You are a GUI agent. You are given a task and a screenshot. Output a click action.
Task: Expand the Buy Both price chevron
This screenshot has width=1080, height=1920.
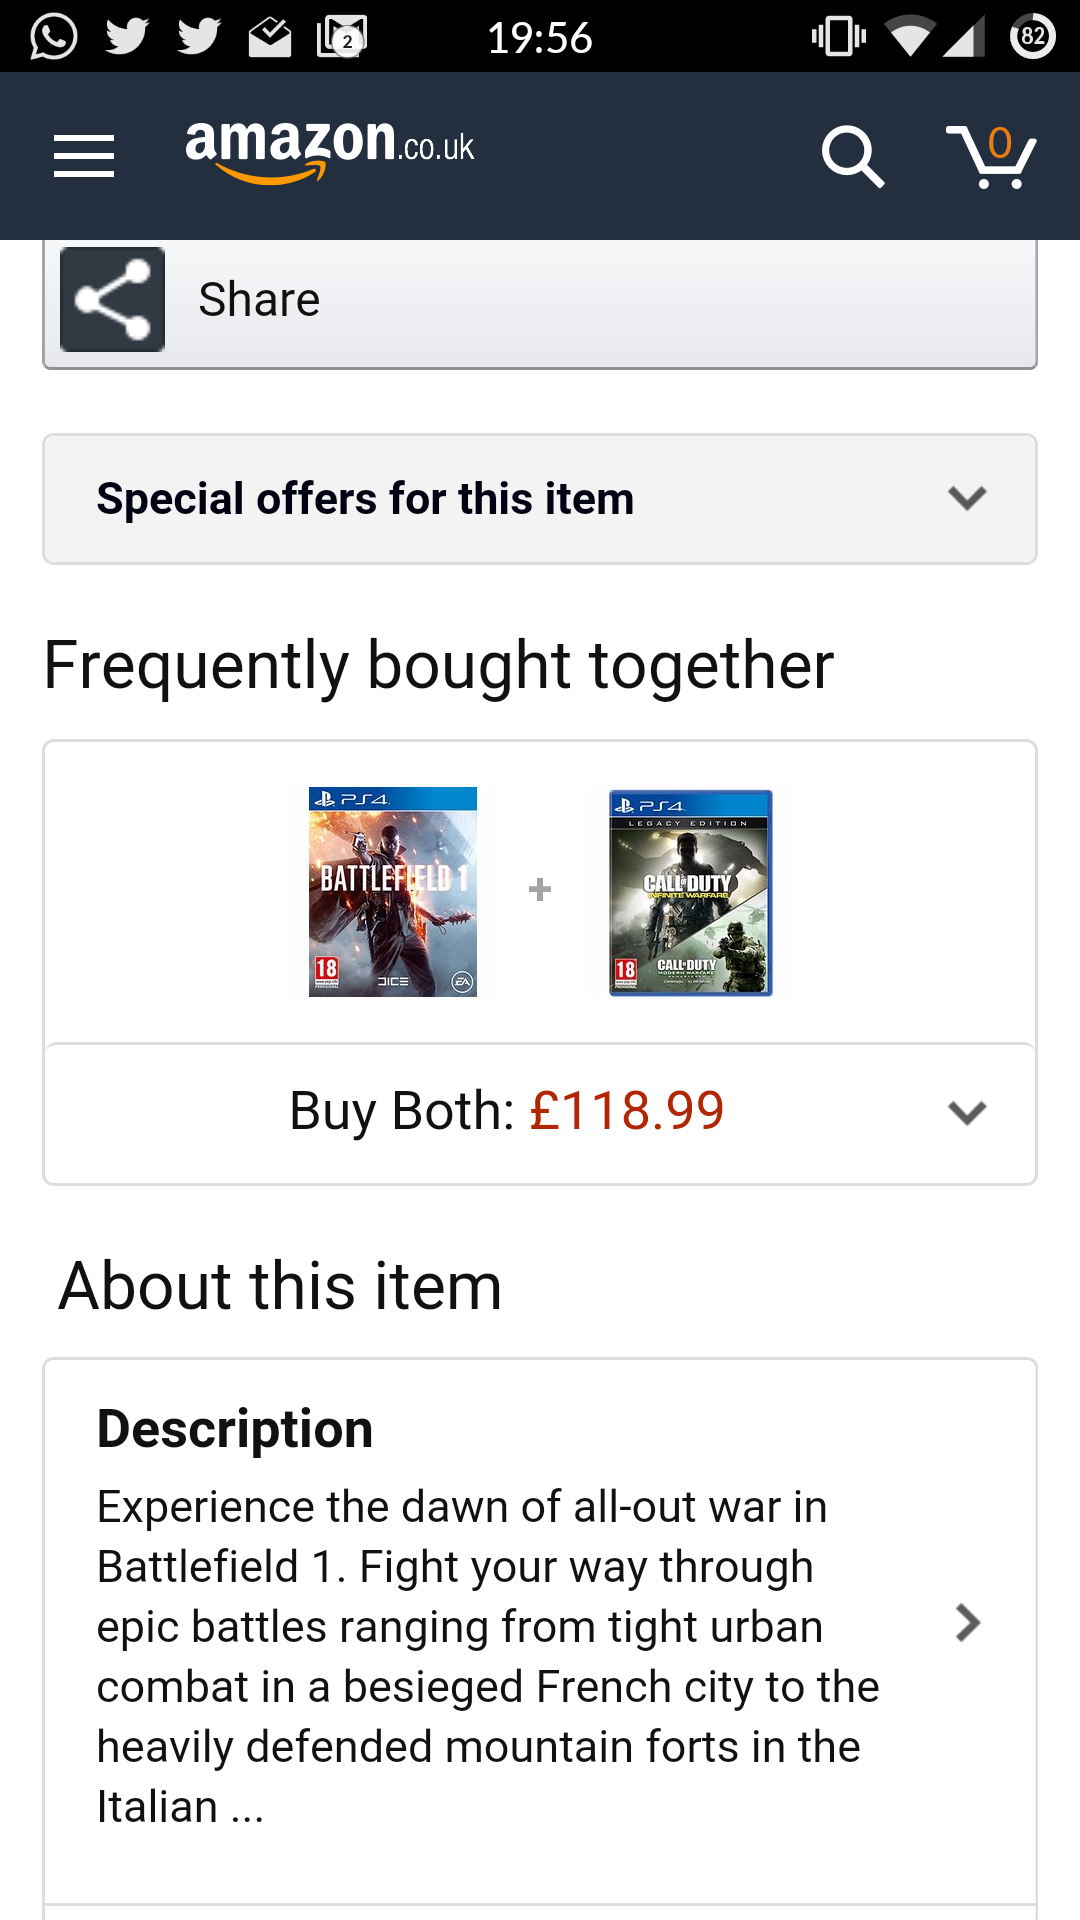(967, 1112)
